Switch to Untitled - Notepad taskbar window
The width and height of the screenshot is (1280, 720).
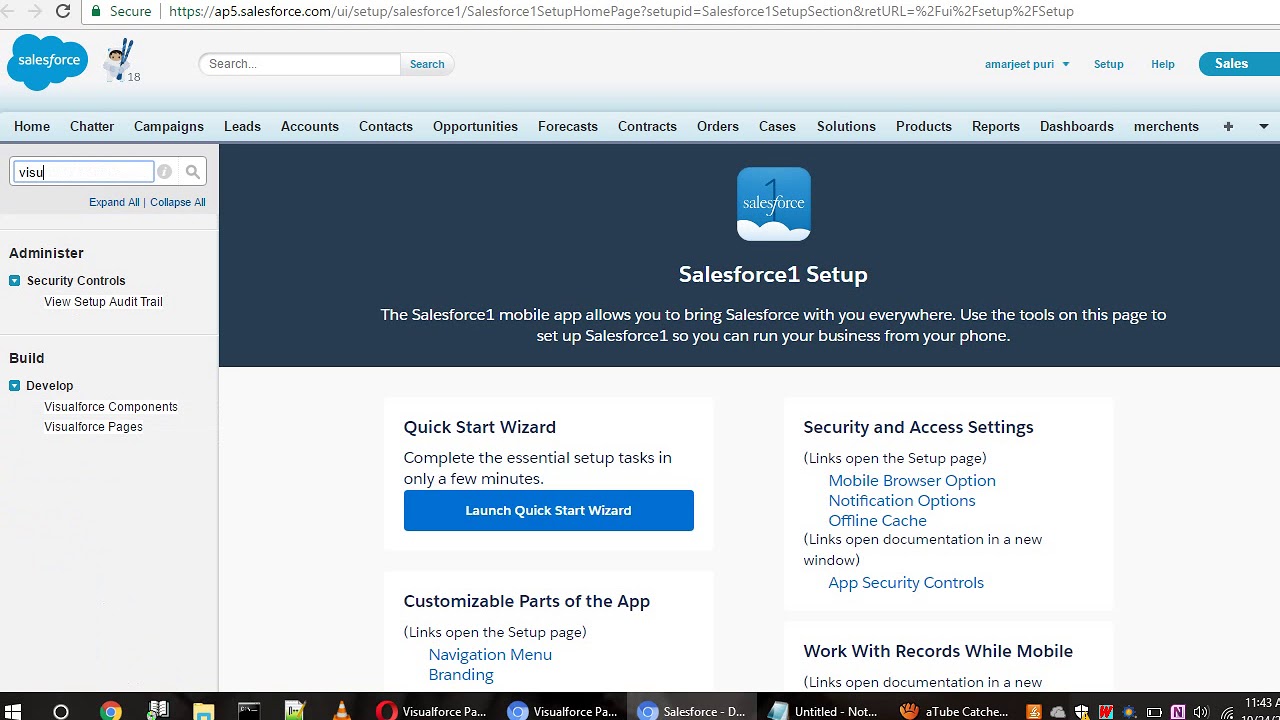tap(824, 711)
